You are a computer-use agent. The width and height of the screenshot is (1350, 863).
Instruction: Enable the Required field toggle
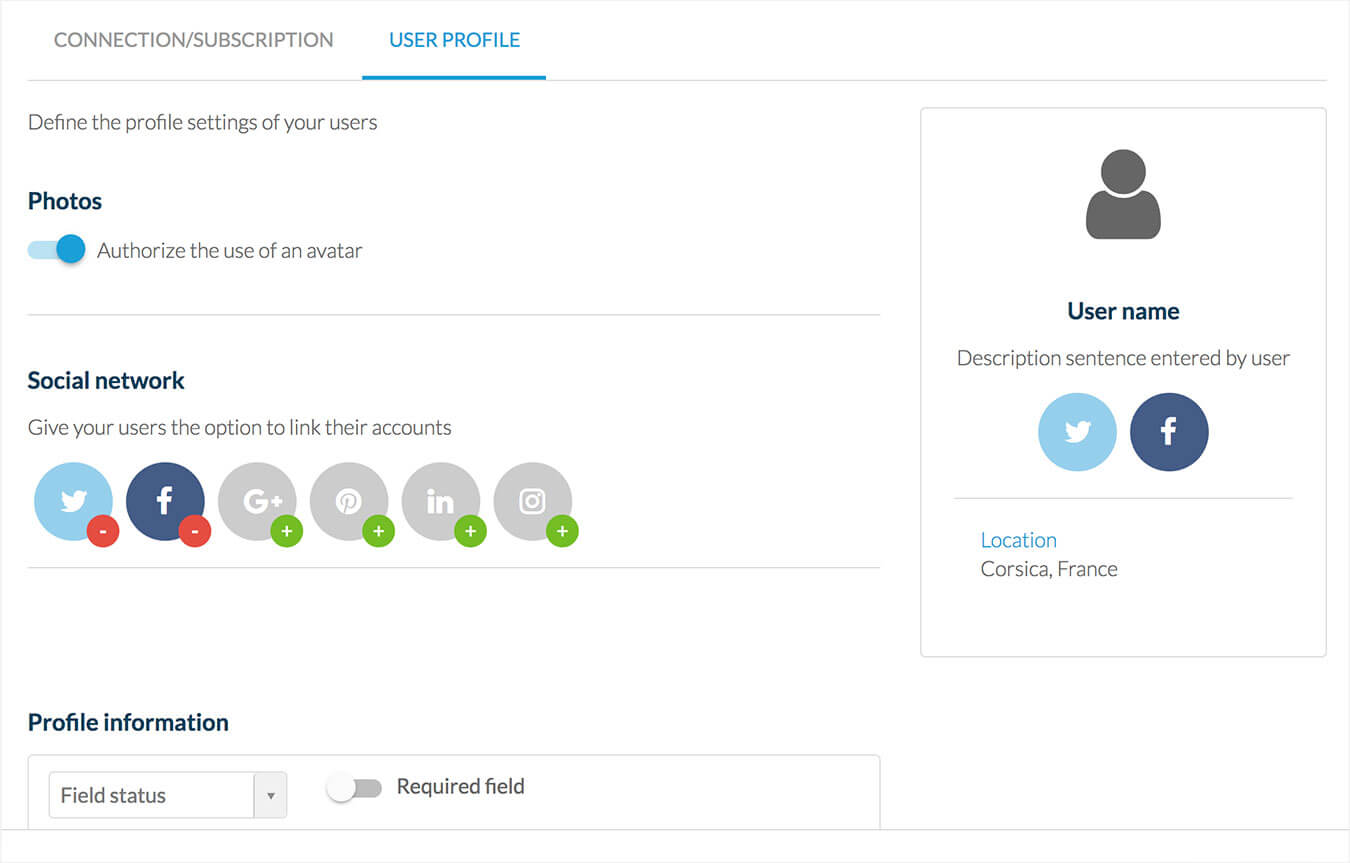[355, 788]
